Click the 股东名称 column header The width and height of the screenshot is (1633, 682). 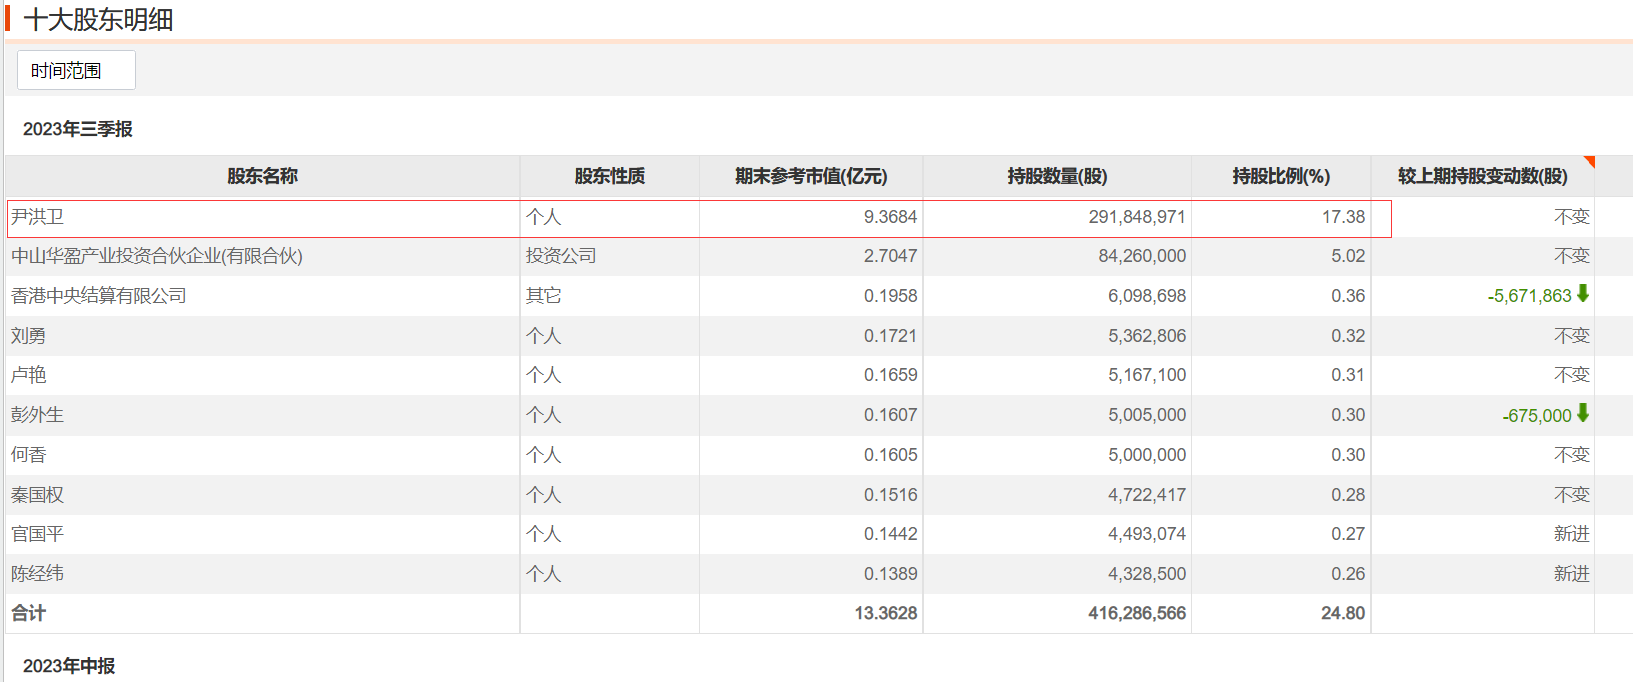click(x=262, y=176)
